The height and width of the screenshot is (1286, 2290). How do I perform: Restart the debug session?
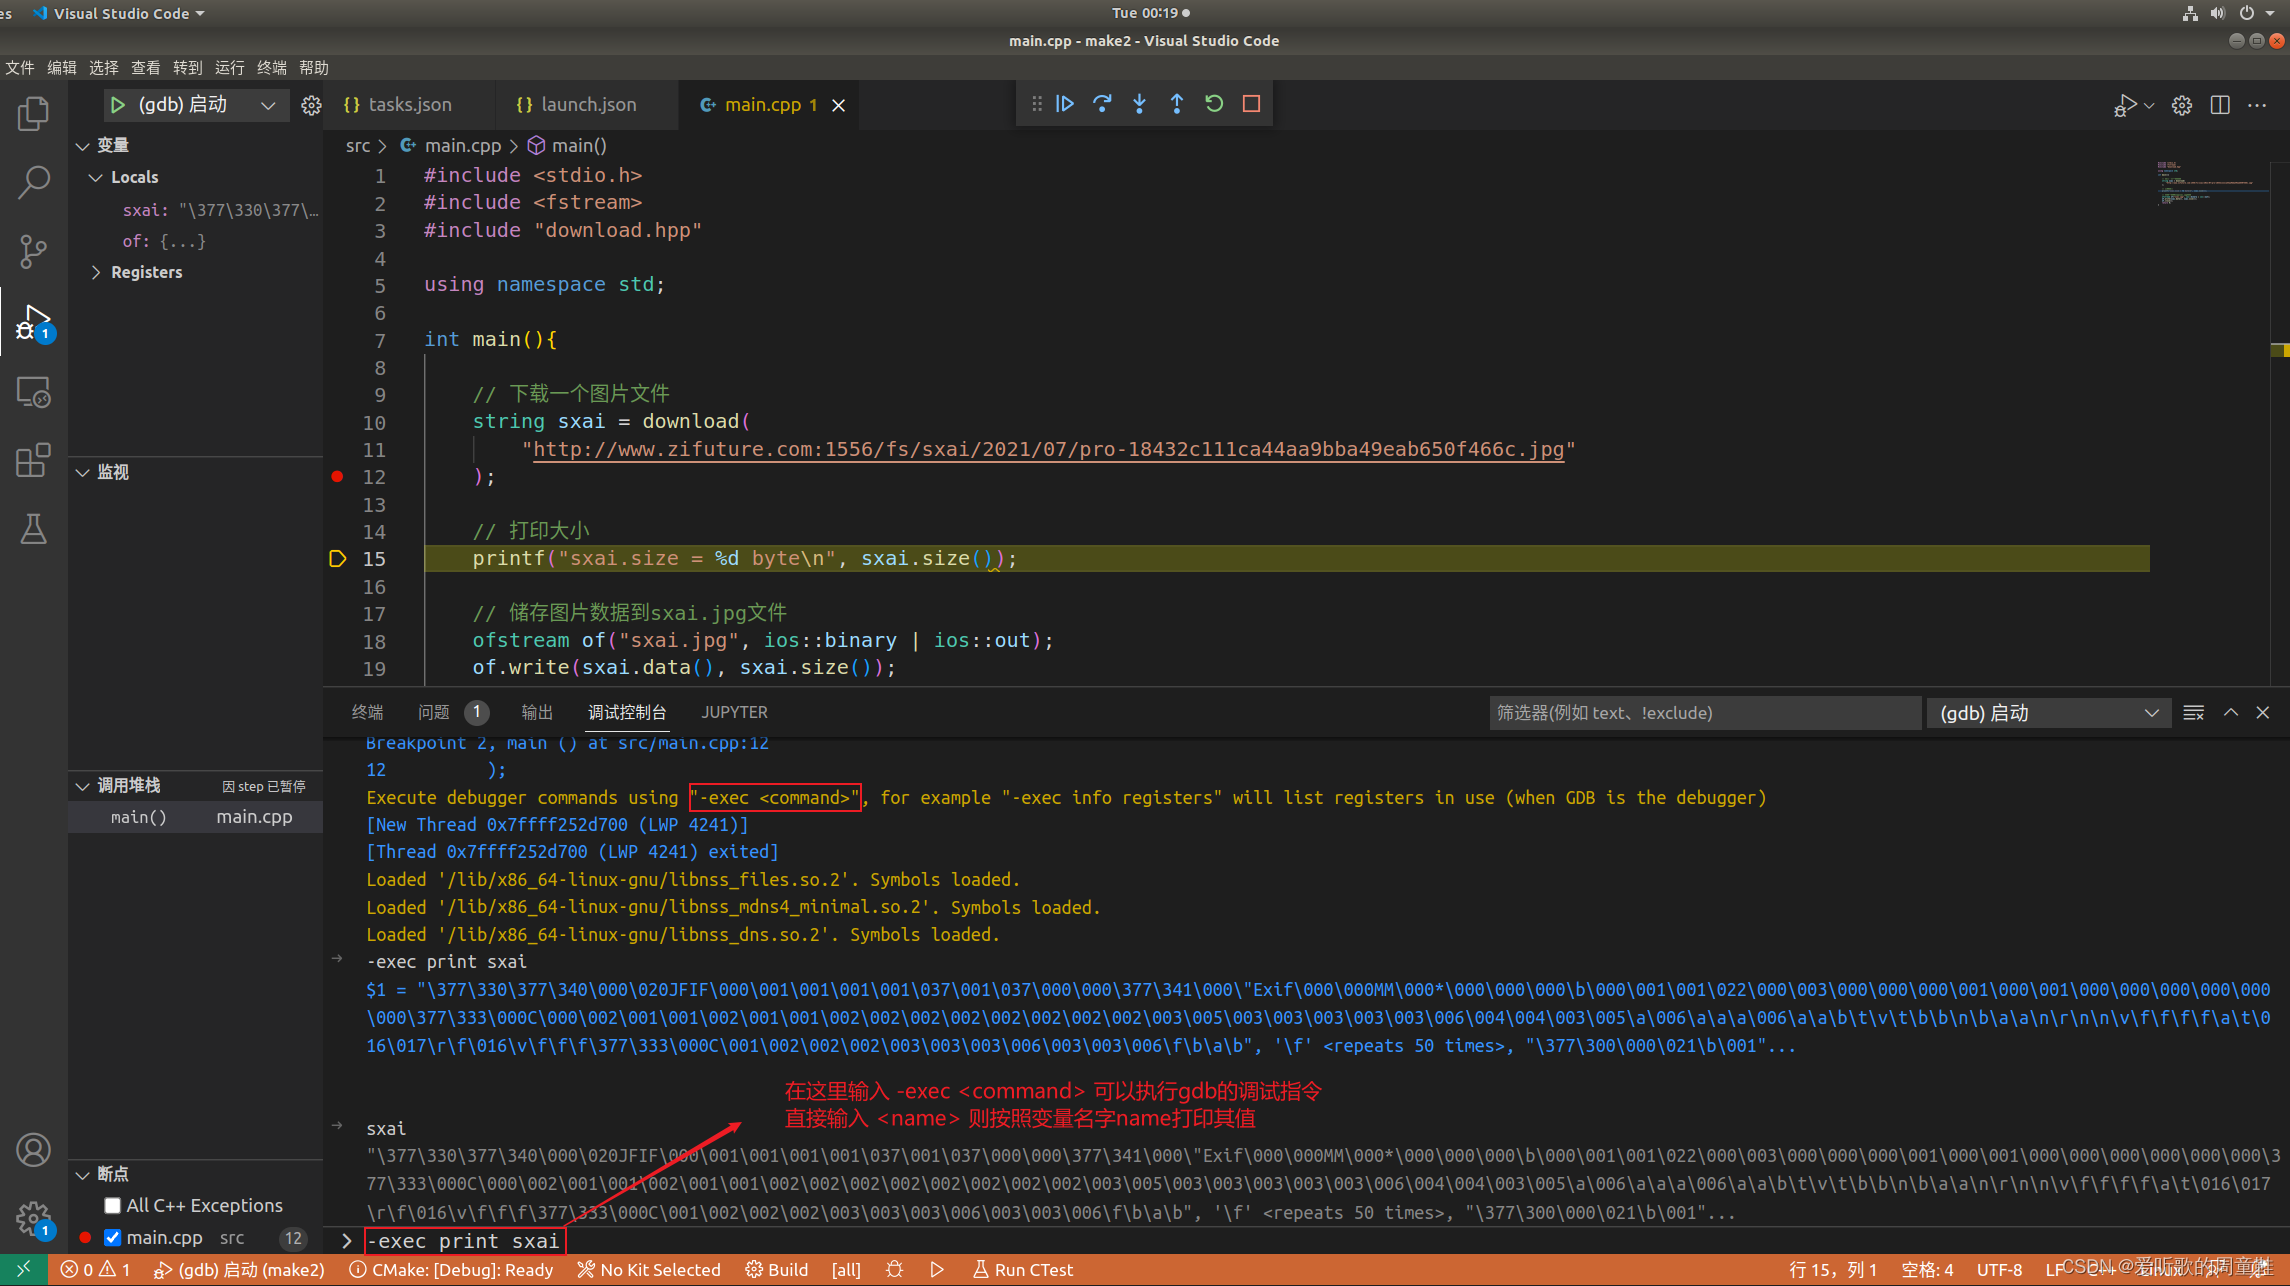click(1214, 104)
